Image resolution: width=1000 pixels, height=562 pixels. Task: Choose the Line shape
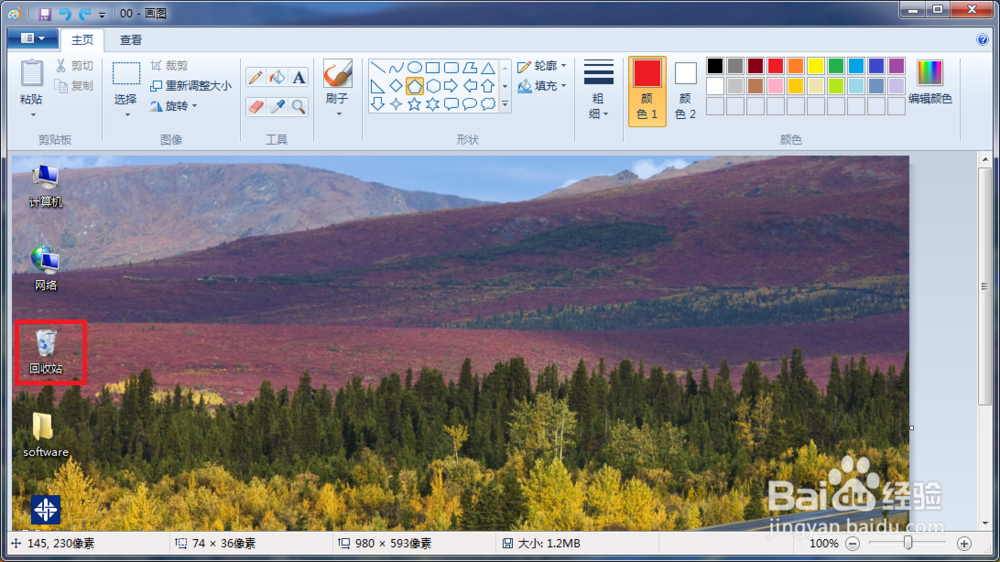[378, 67]
